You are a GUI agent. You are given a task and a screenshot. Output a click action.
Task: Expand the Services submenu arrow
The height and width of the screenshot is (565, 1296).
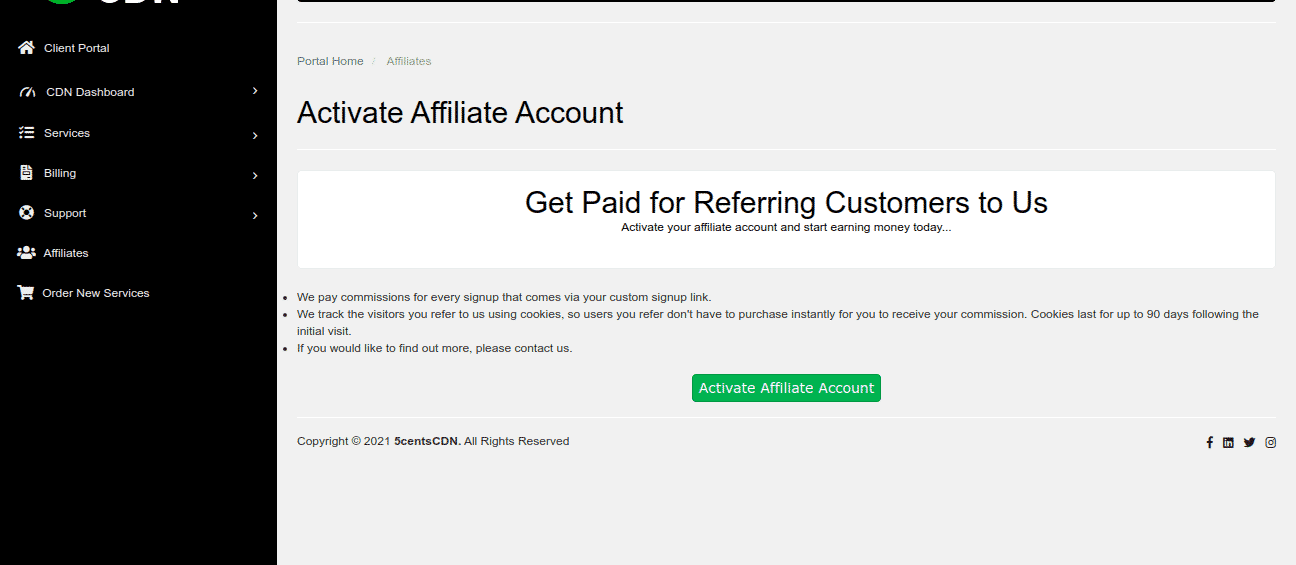click(255, 135)
